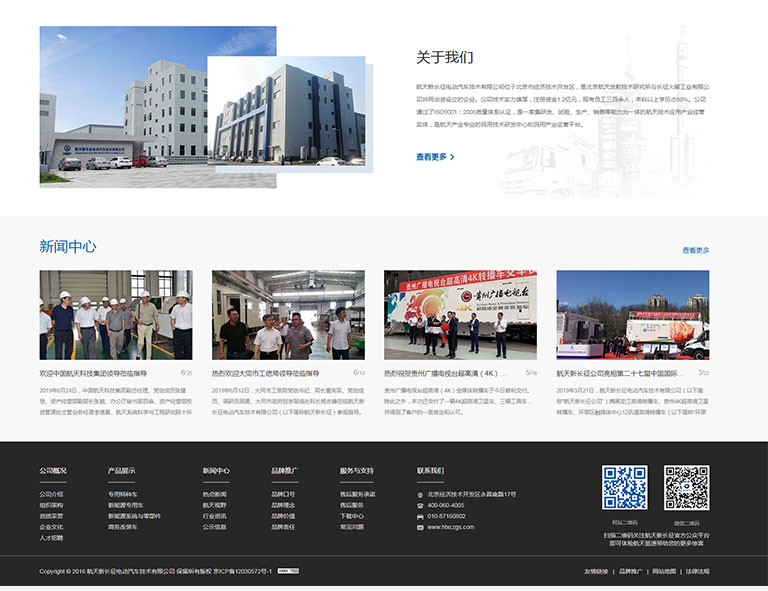Open 网站地图 in the bottom bar
Screen dimensions: 768x591
tap(664, 571)
